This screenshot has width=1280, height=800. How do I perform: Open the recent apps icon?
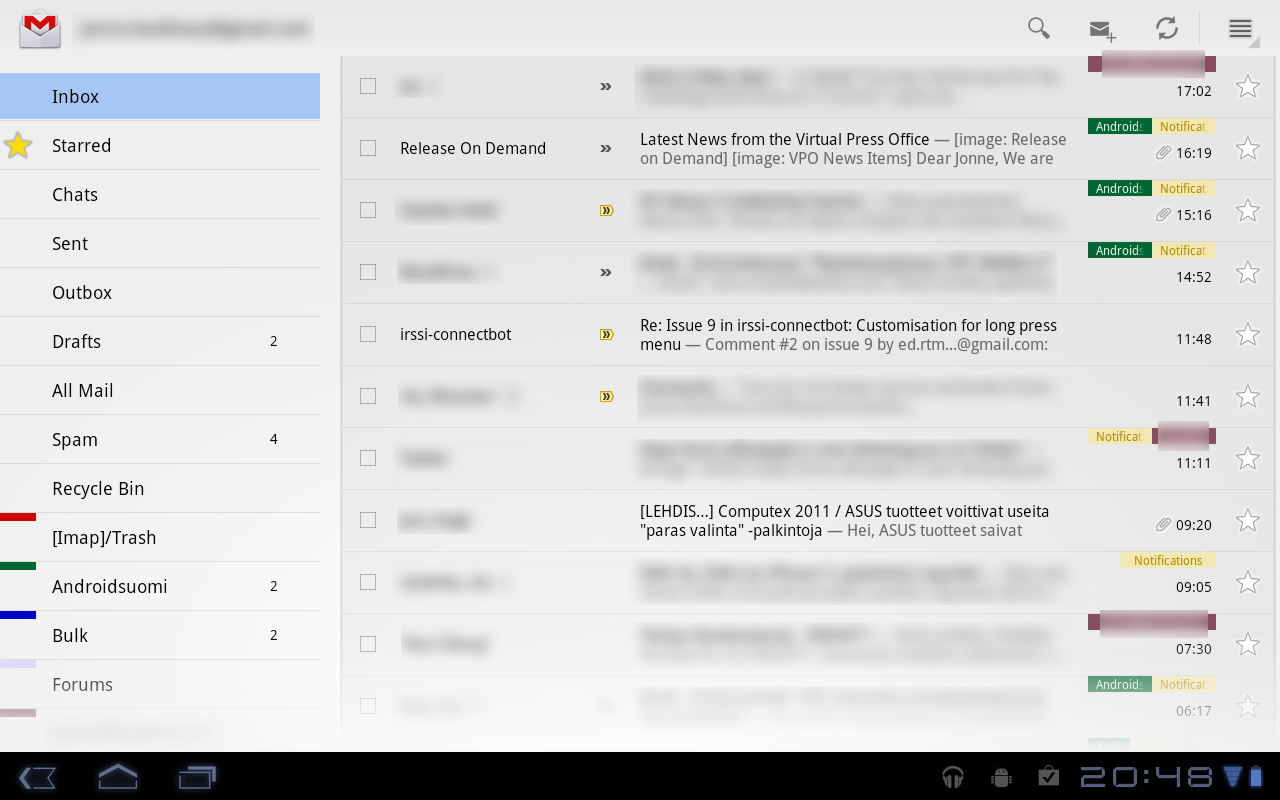click(x=197, y=777)
